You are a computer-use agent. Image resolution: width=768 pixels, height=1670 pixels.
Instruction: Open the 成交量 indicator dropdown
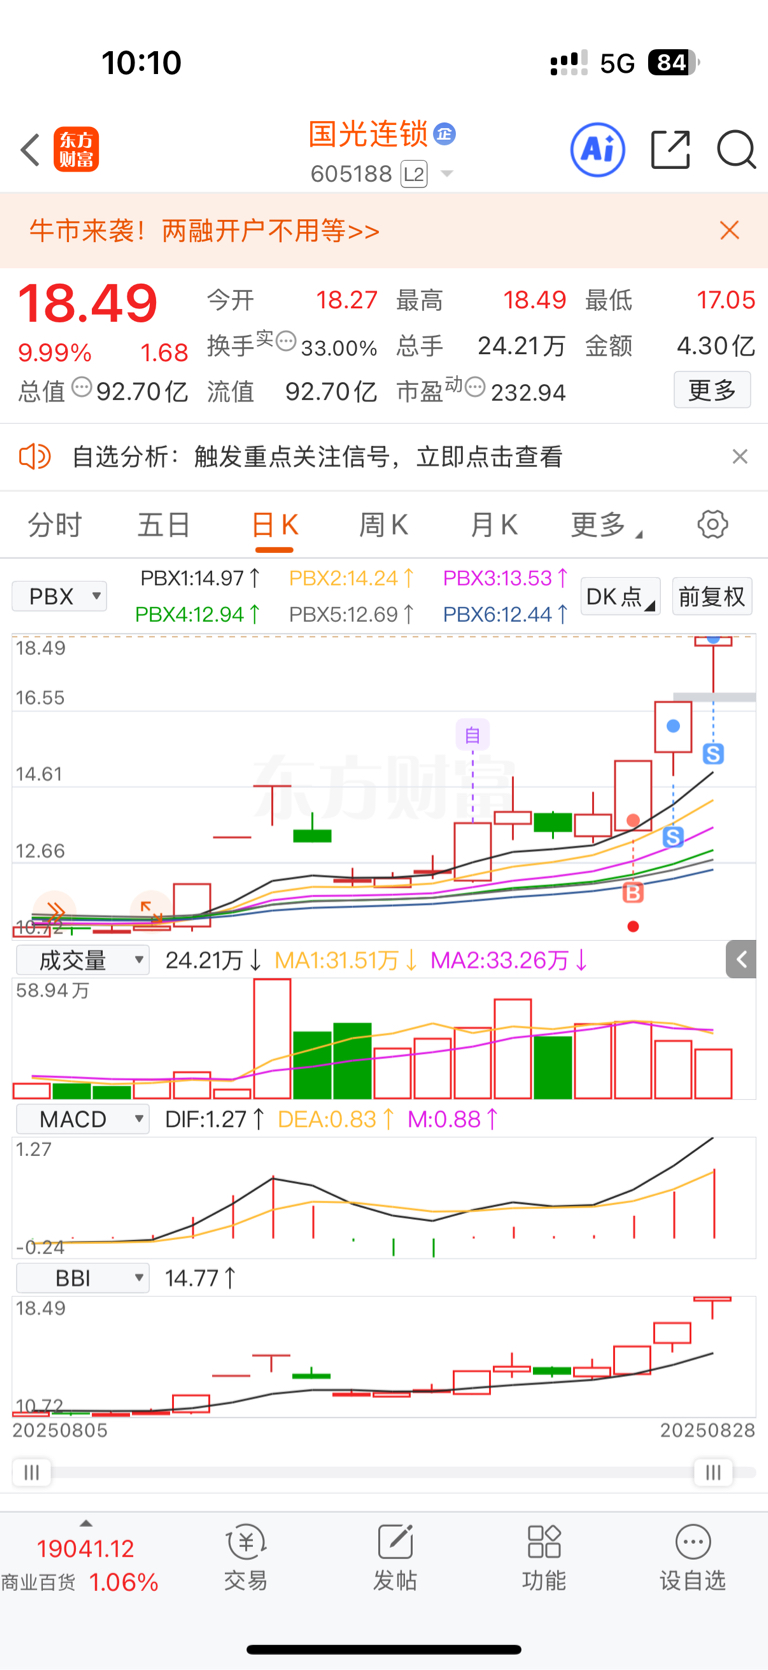tap(83, 961)
